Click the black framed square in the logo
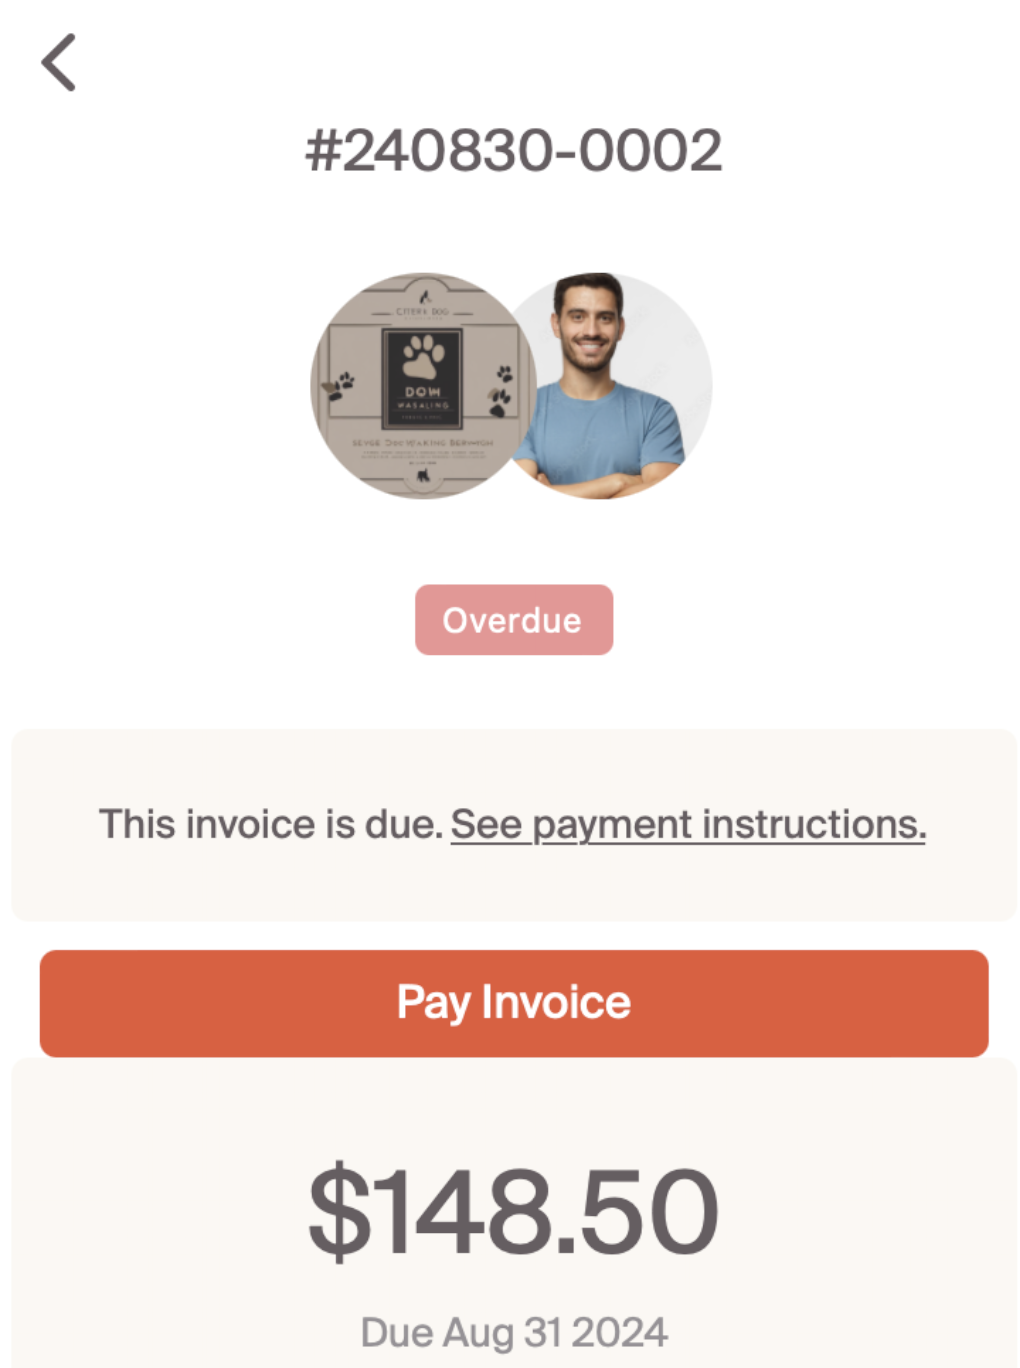Image resolution: width=1020 pixels, height=1368 pixels. (x=423, y=378)
